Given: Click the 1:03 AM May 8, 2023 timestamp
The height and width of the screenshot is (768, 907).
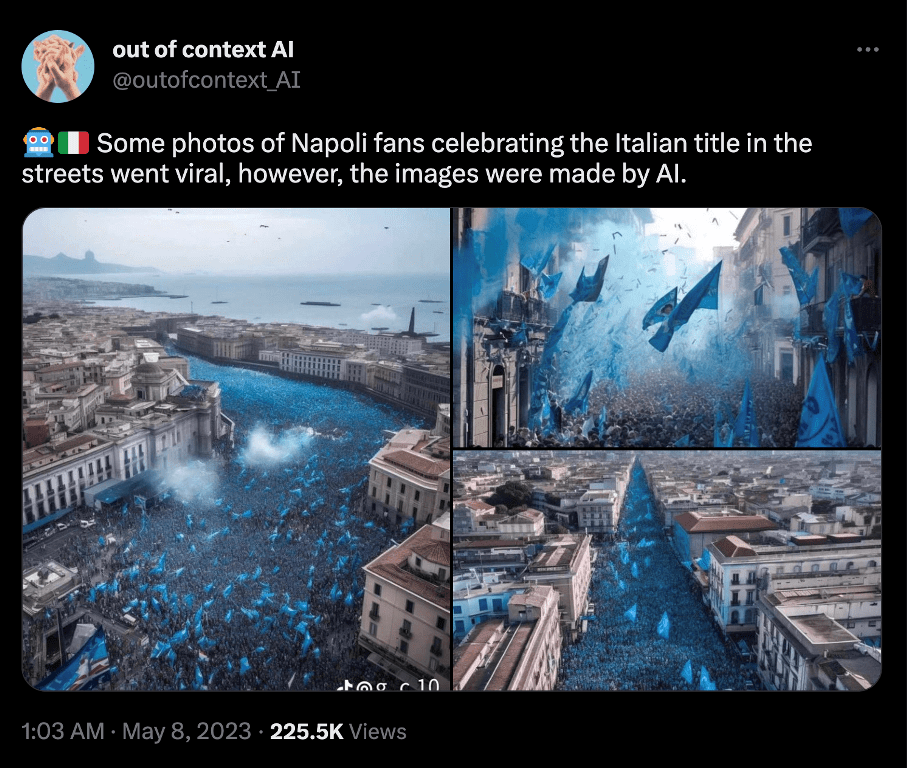Looking at the screenshot, I should click(x=137, y=731).
